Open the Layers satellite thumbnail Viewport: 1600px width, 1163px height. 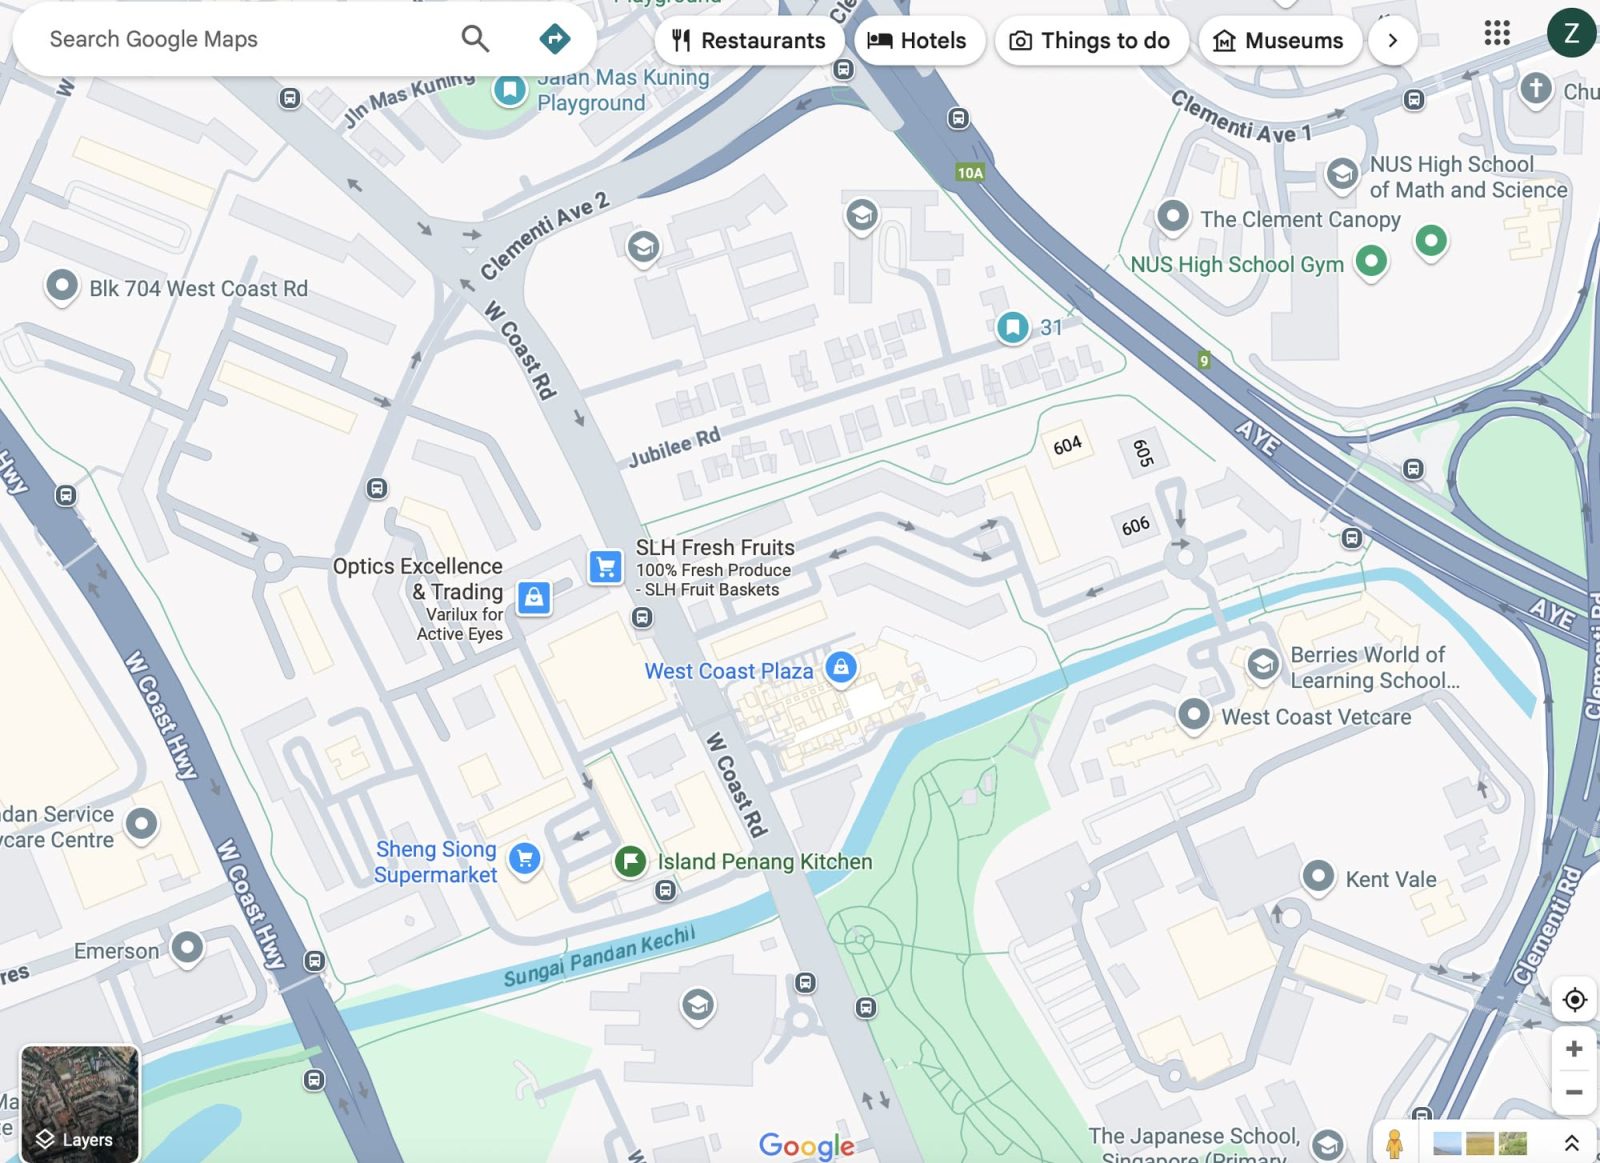[x=80, y=1102]
